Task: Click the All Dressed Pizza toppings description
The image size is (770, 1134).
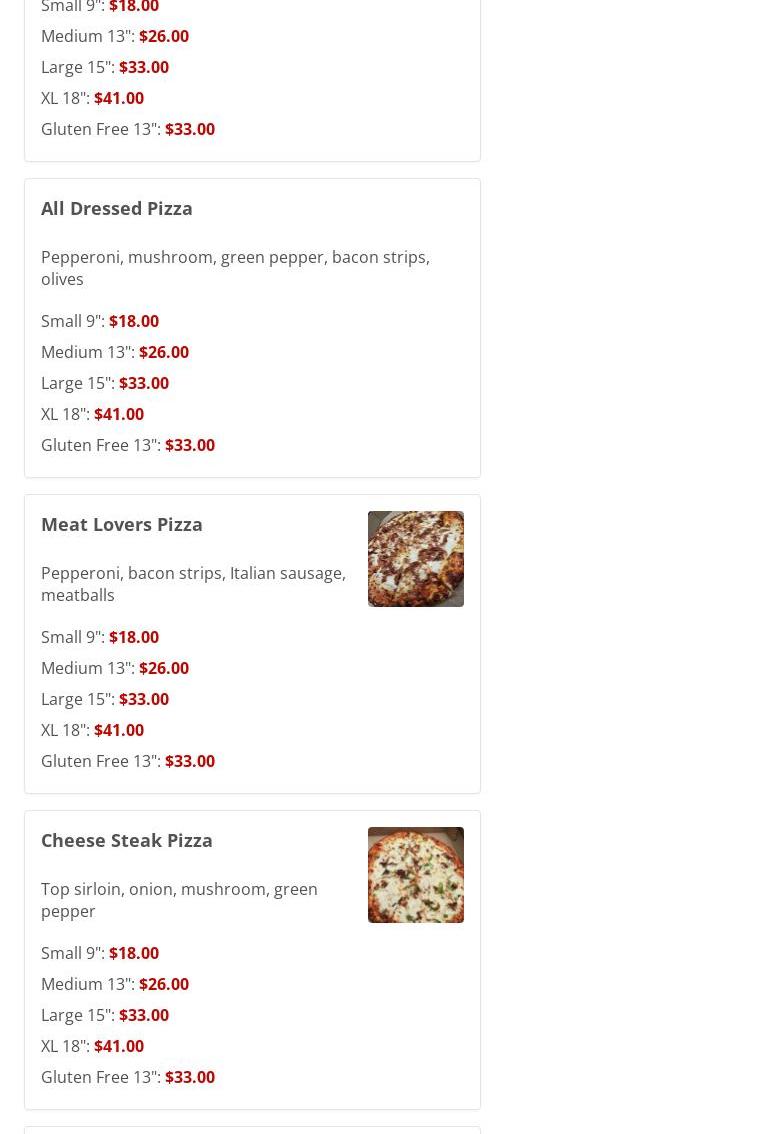Action: [235, 268]
